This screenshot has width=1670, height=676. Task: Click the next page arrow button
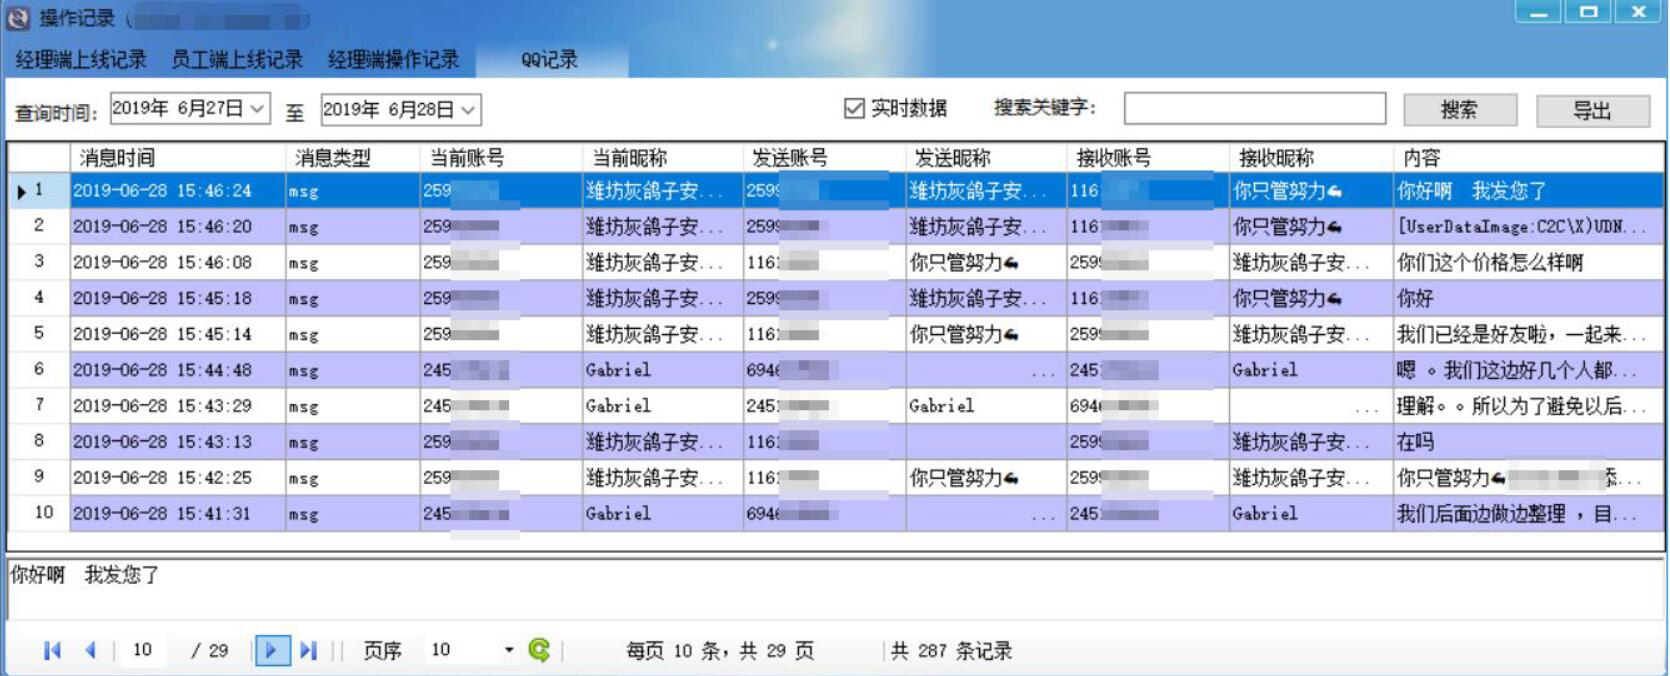(x=271, y=651)
